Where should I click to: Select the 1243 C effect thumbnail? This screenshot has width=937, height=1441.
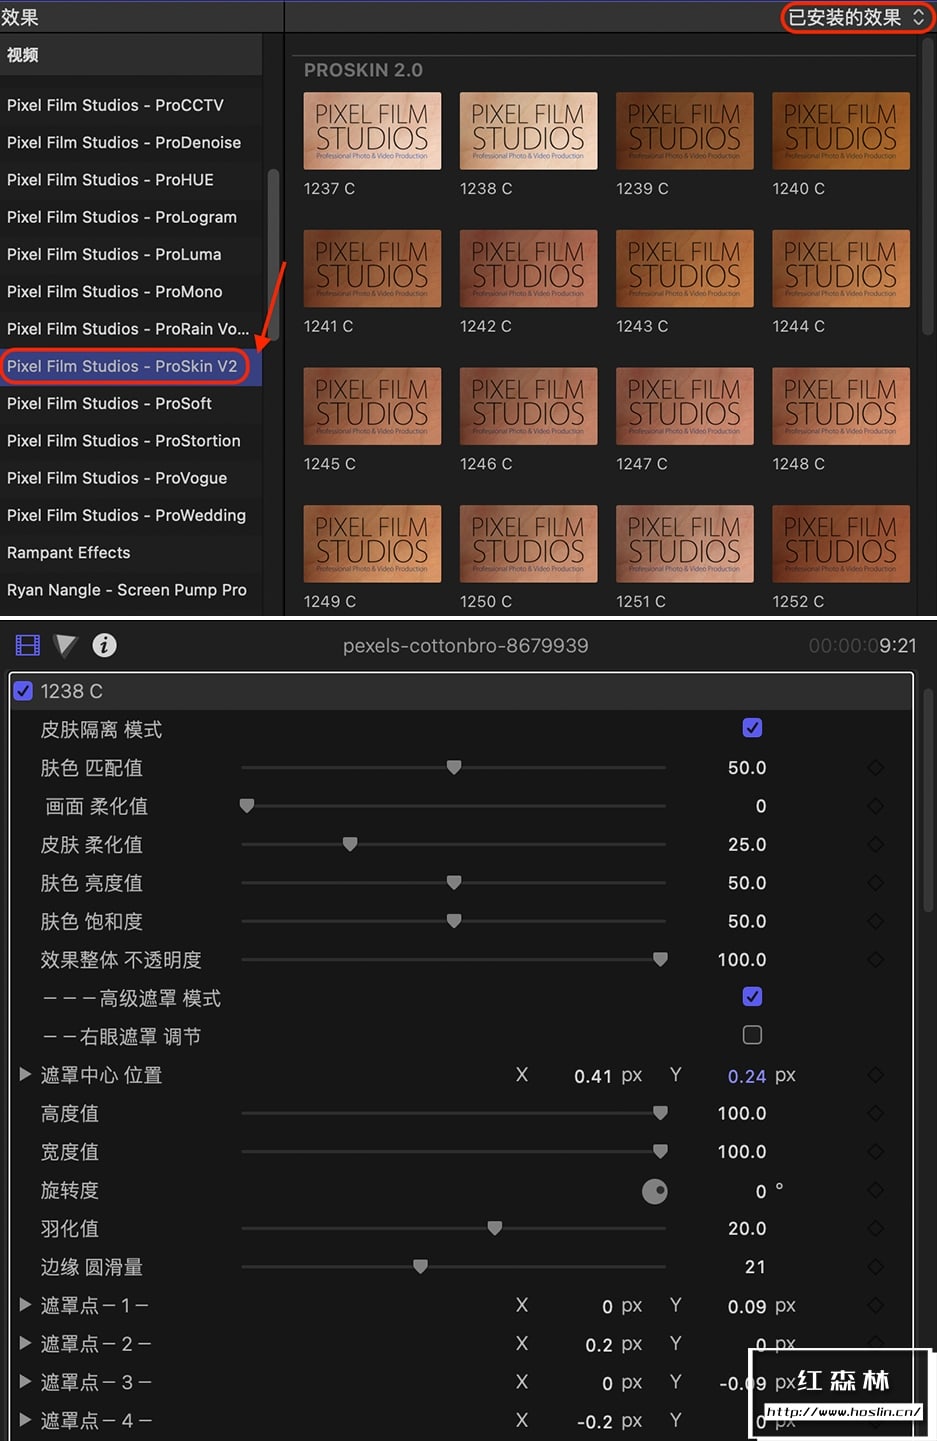[685, 269]
